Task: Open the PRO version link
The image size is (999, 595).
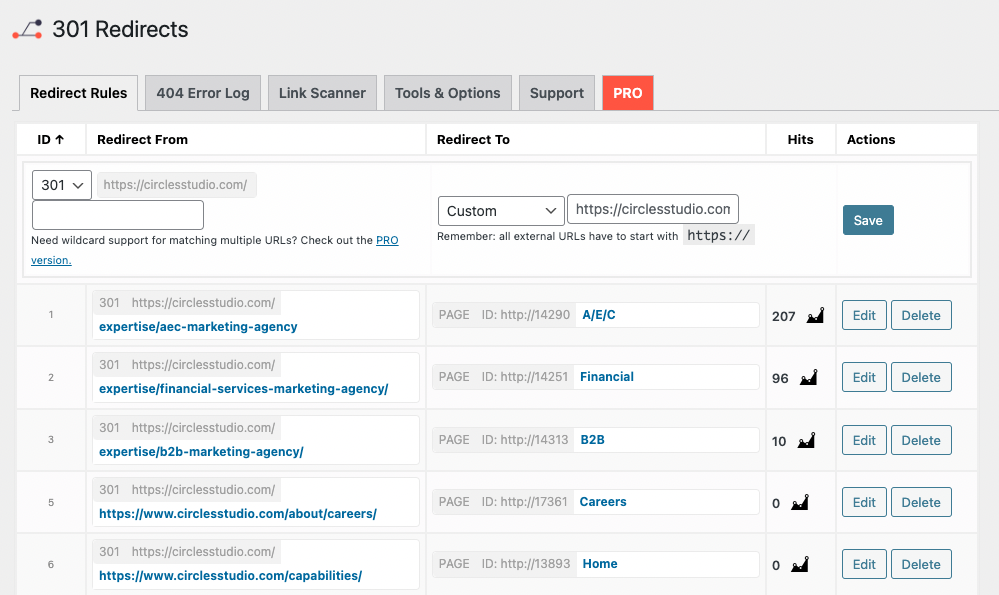Action: 387,240
